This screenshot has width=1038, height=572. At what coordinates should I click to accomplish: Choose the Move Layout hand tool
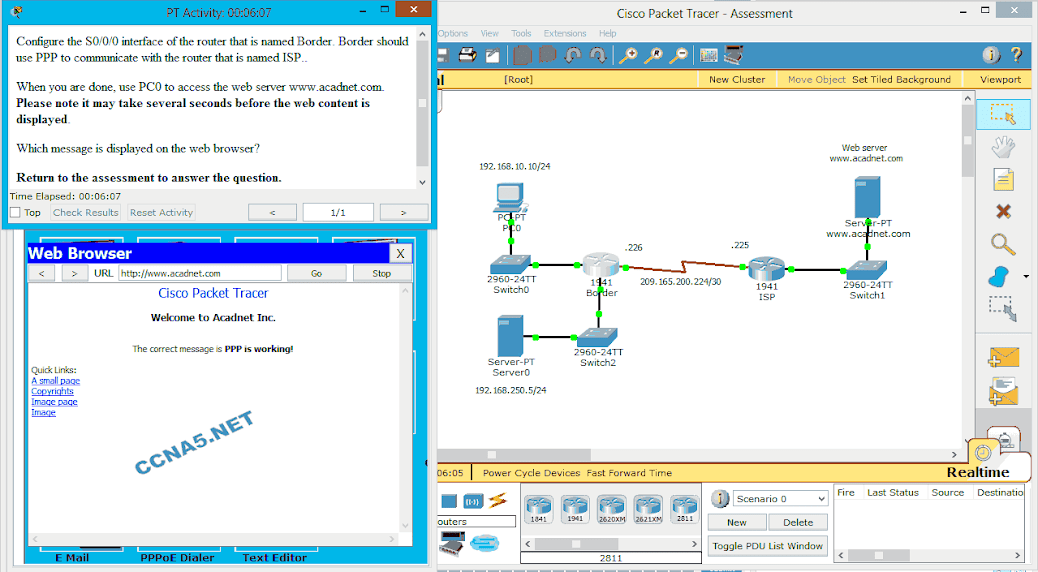[x=1003, y=147]
